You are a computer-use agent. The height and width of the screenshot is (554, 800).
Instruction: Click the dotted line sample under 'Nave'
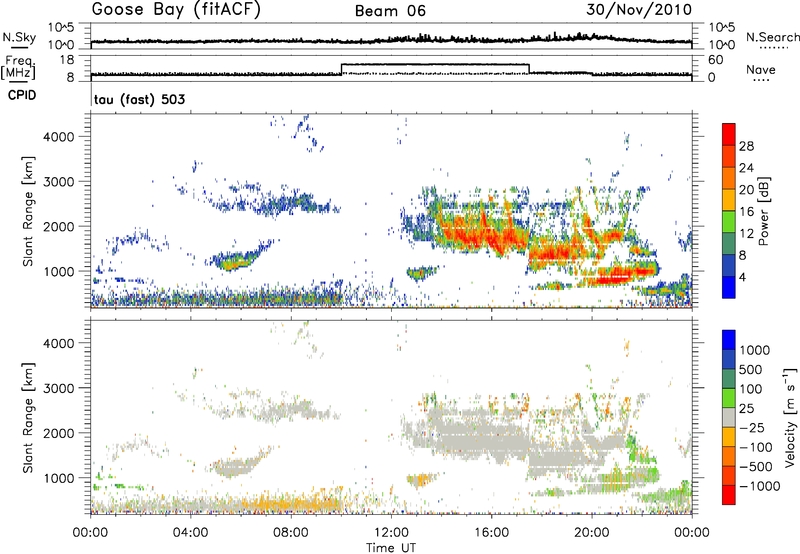(x=761, y=81)
